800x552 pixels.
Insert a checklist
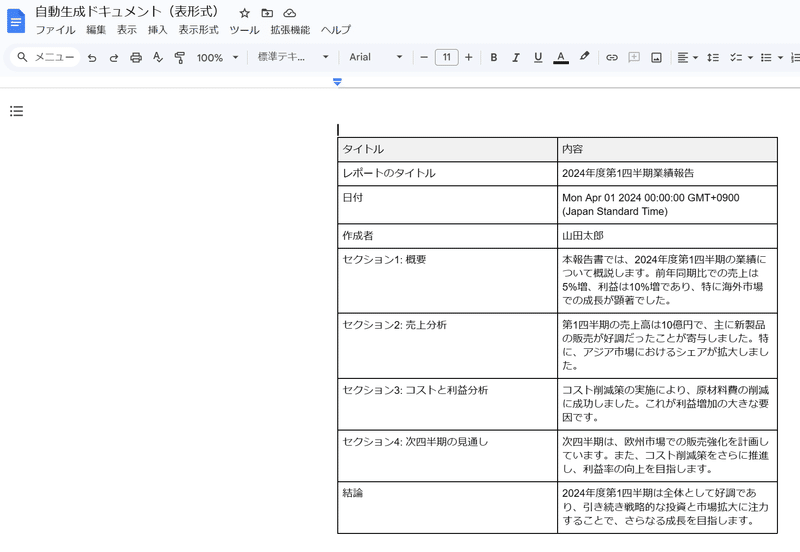735,57
